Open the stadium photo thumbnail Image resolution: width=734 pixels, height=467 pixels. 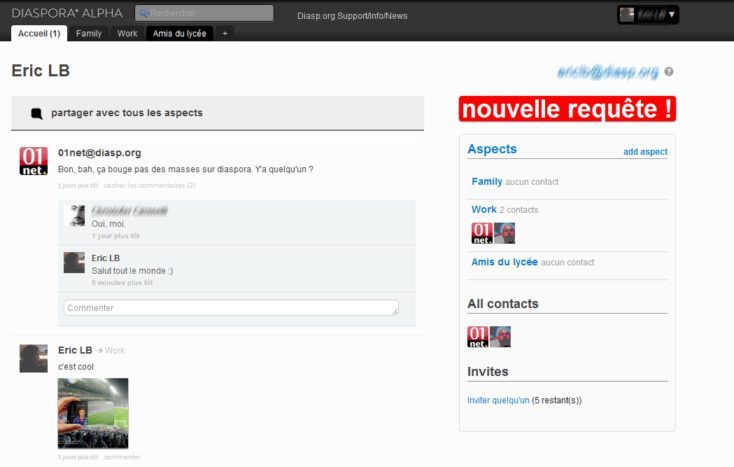coord(93,413)
